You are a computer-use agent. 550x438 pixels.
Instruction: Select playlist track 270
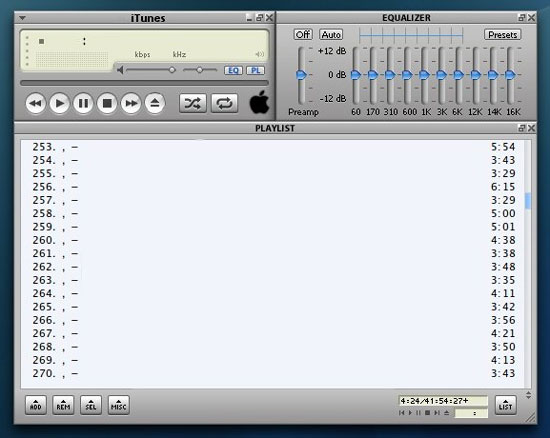(x=274, y=373)
